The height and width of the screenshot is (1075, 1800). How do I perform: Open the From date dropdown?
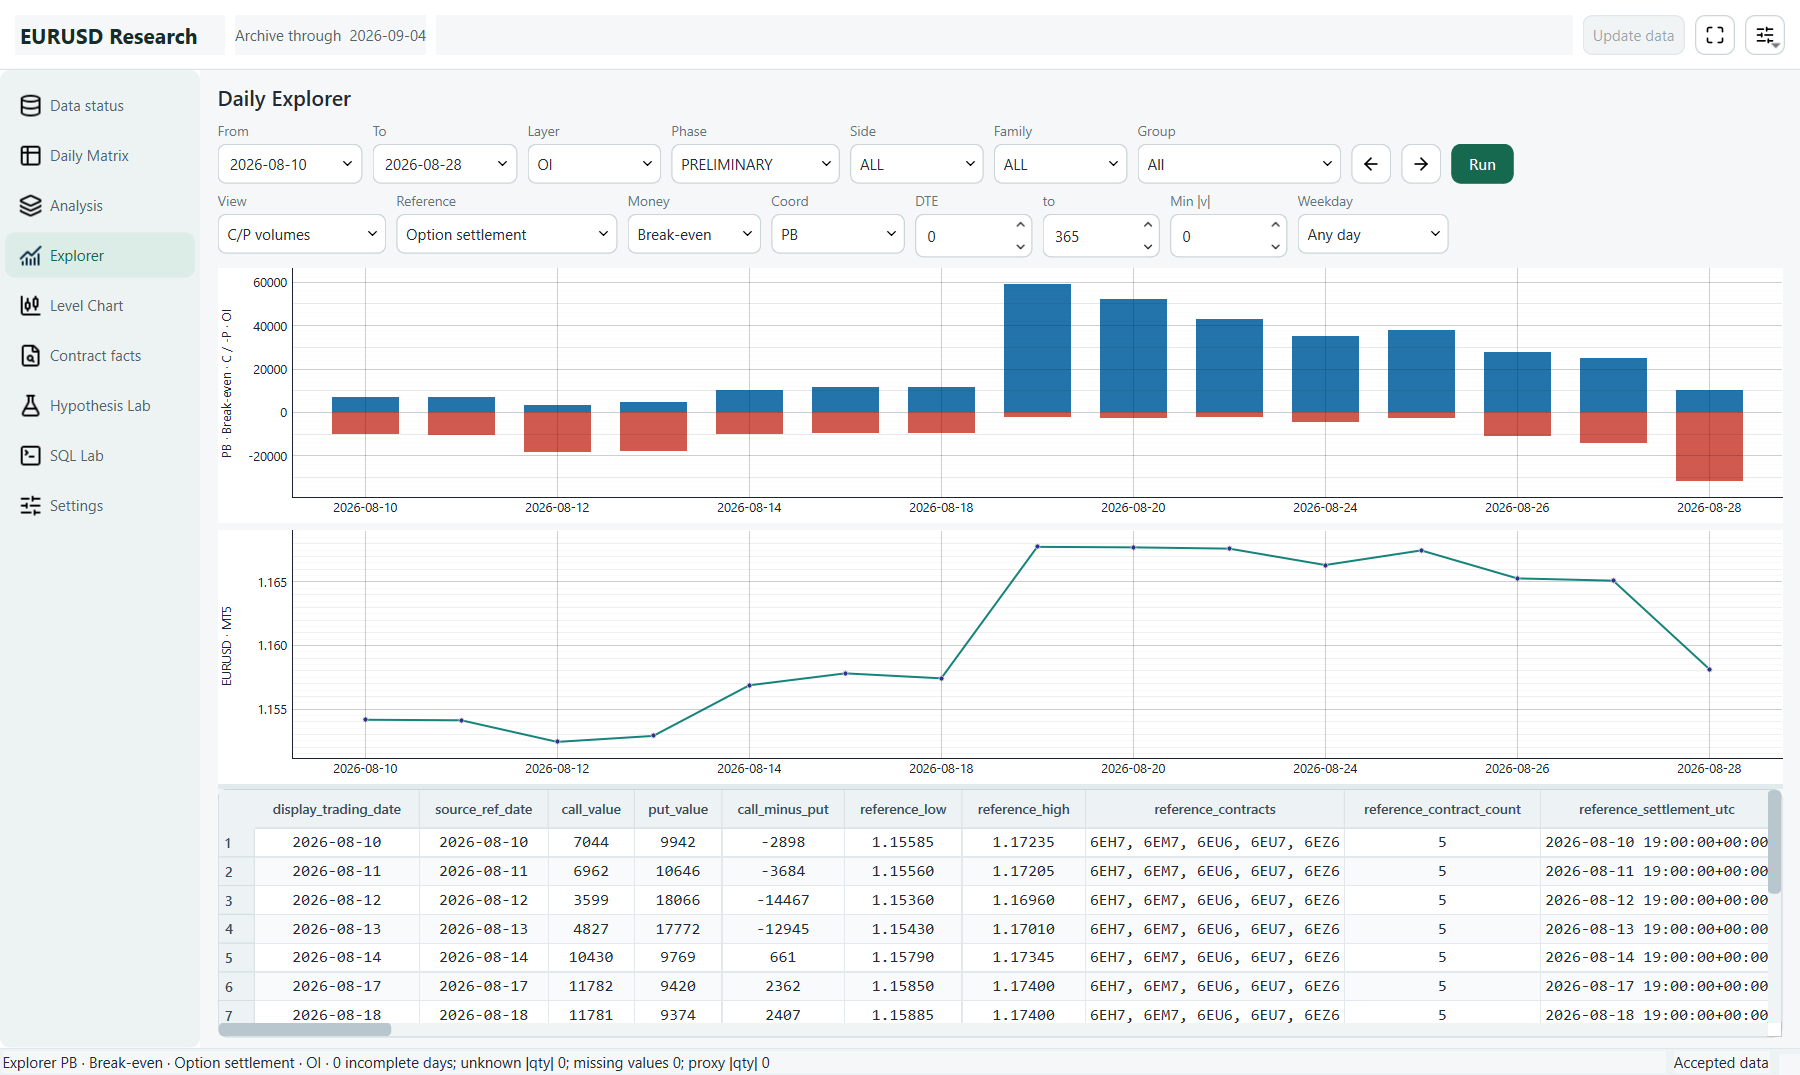tap(290, 164)
